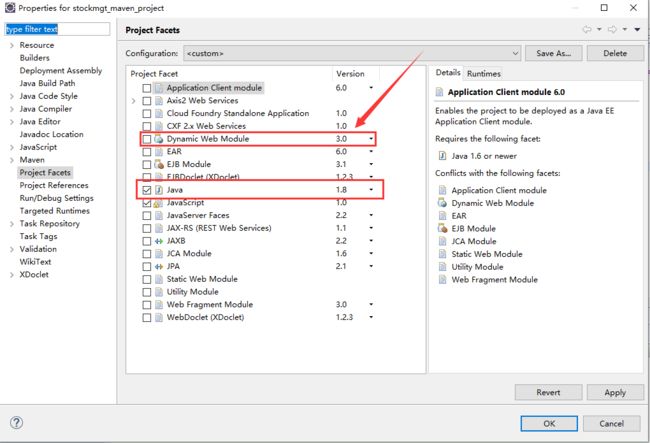The height and width of the screenshot is (443, 650).
Task: Enable the Dynamic Web Module checkbox
Action: coord(146,139)
